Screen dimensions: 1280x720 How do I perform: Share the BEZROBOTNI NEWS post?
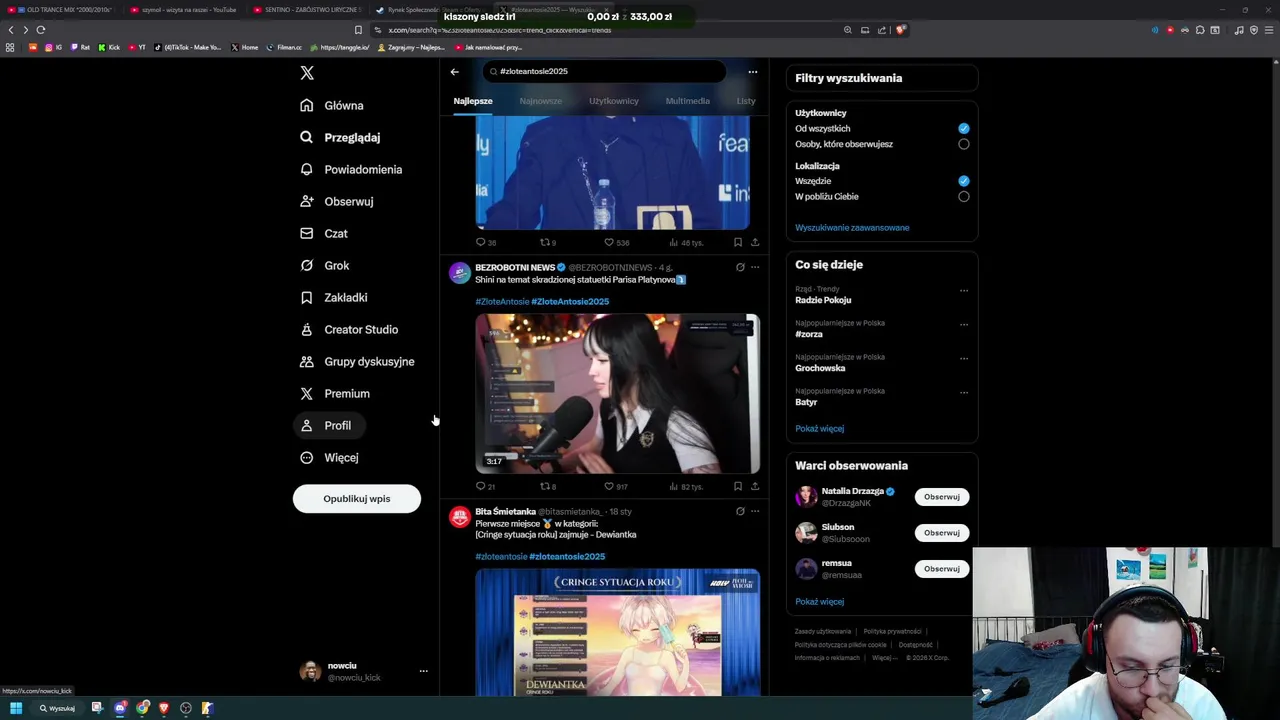tap(755, 487)
